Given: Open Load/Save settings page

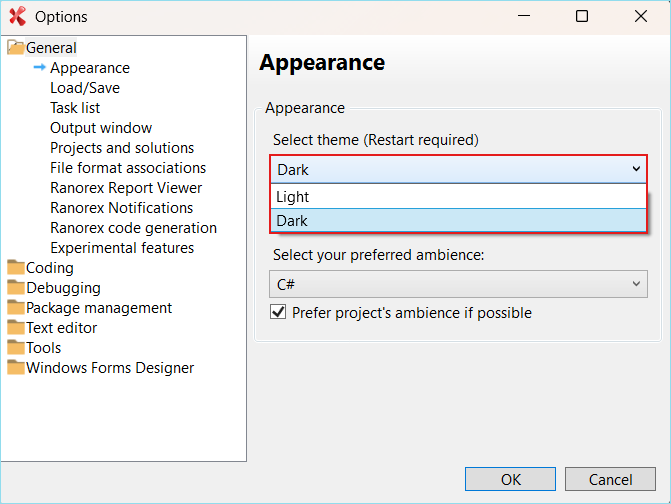Looking at the screenshot, I should (x=85, y=88).
